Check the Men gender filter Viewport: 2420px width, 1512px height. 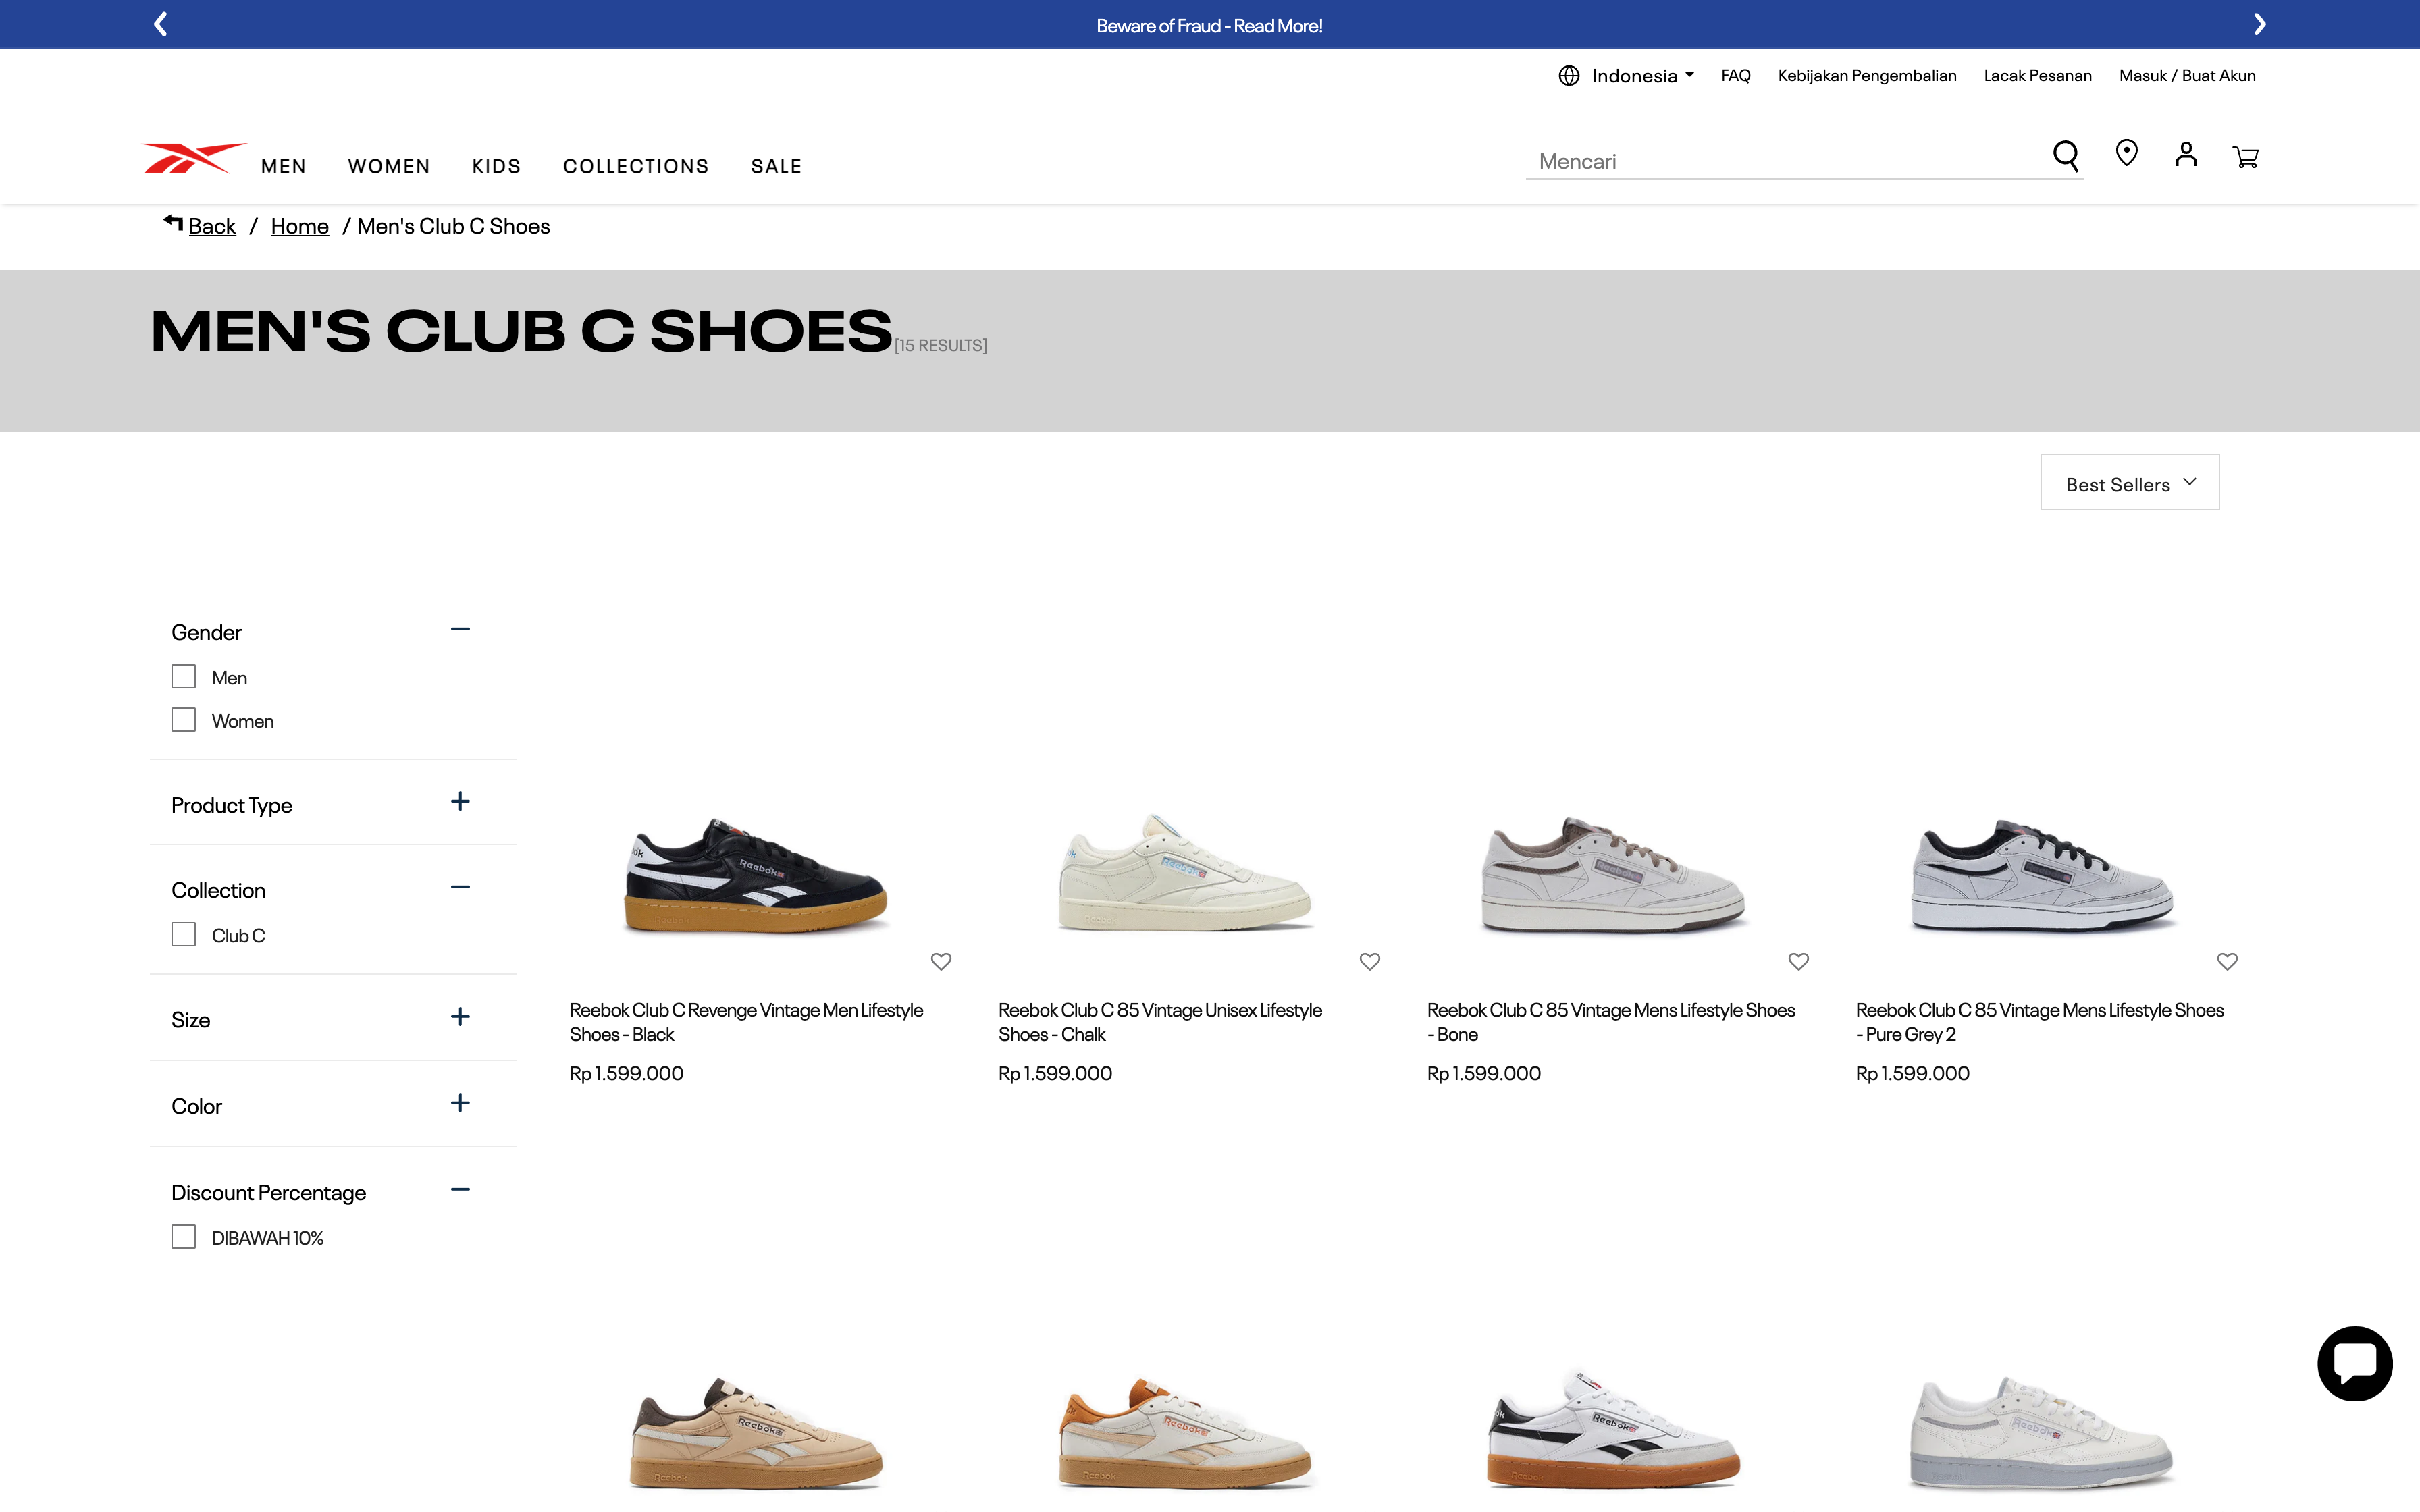[183, 676]
